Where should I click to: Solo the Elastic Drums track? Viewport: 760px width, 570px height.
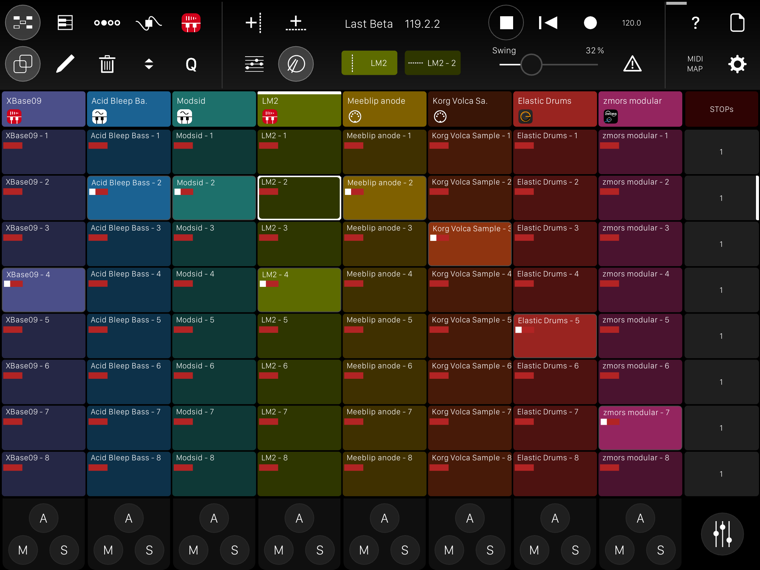575,550
